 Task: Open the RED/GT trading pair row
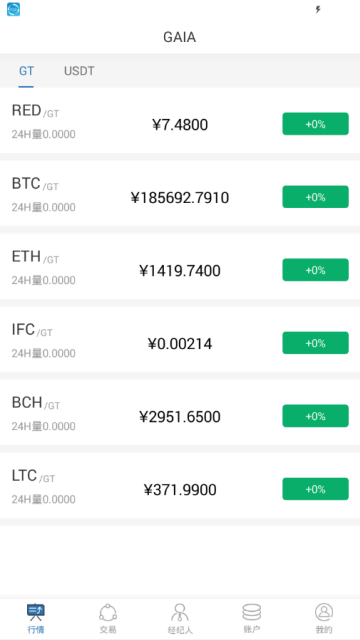(180, 120)
